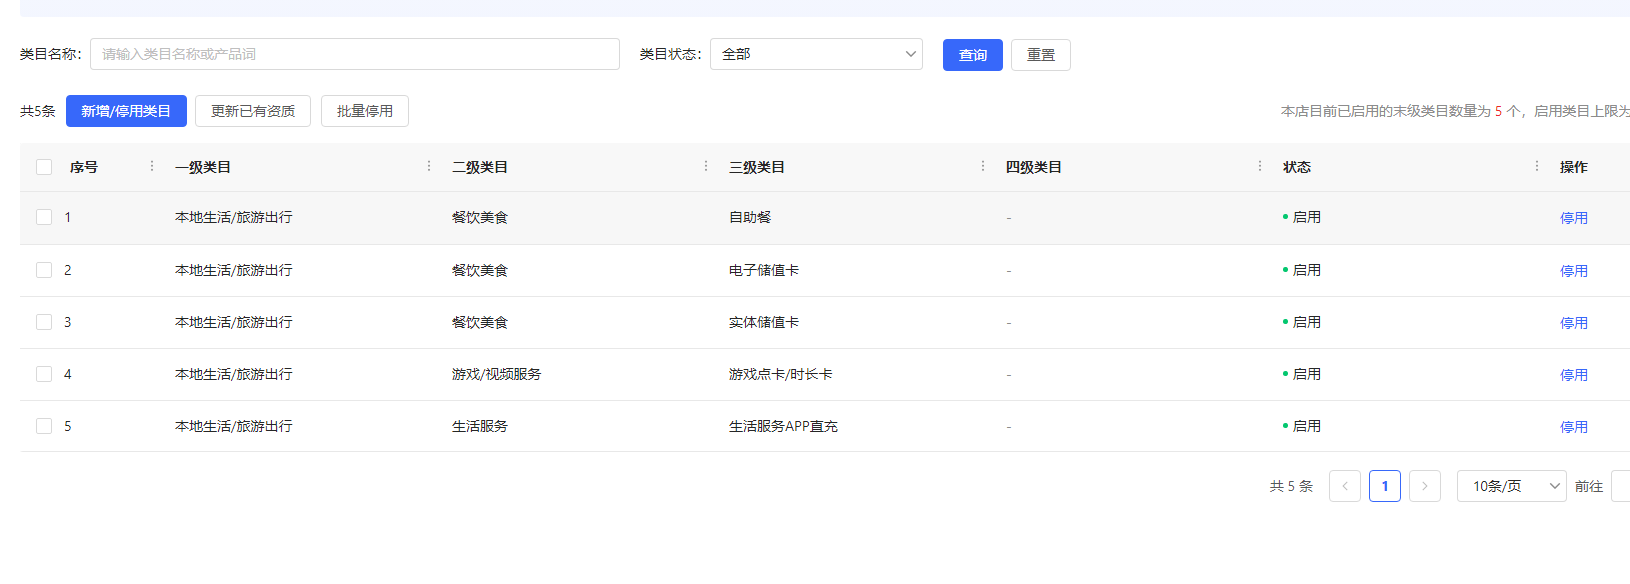Check the row 1 自助餐 checkbox

(x=44, y=217)
